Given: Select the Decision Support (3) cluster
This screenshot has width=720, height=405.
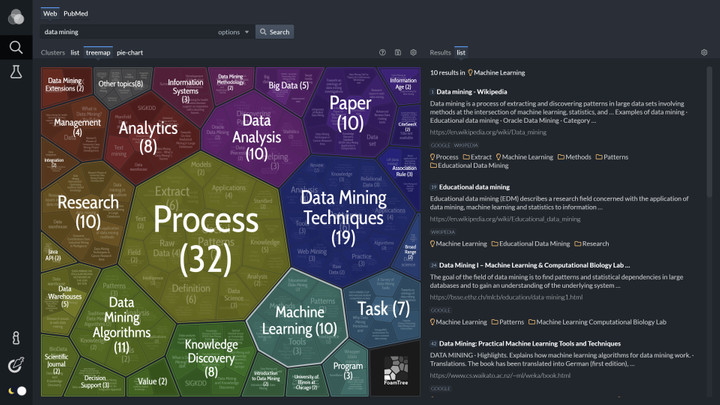Looking at the screenshot, I should pyautogui.click(x=95, y=381).
